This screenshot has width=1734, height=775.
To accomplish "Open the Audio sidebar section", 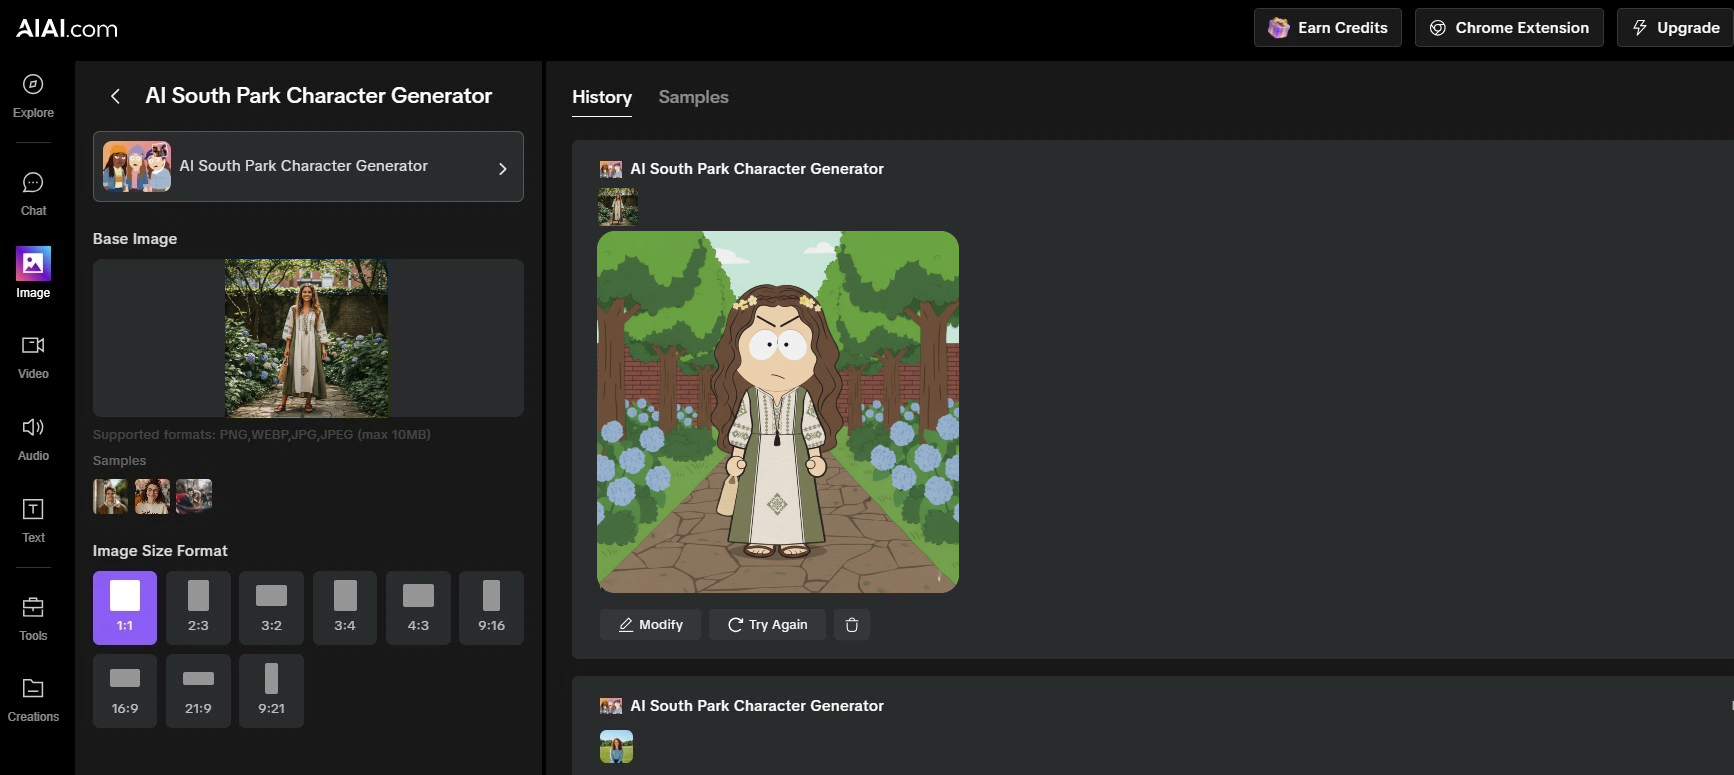I will tap(33, 439).
